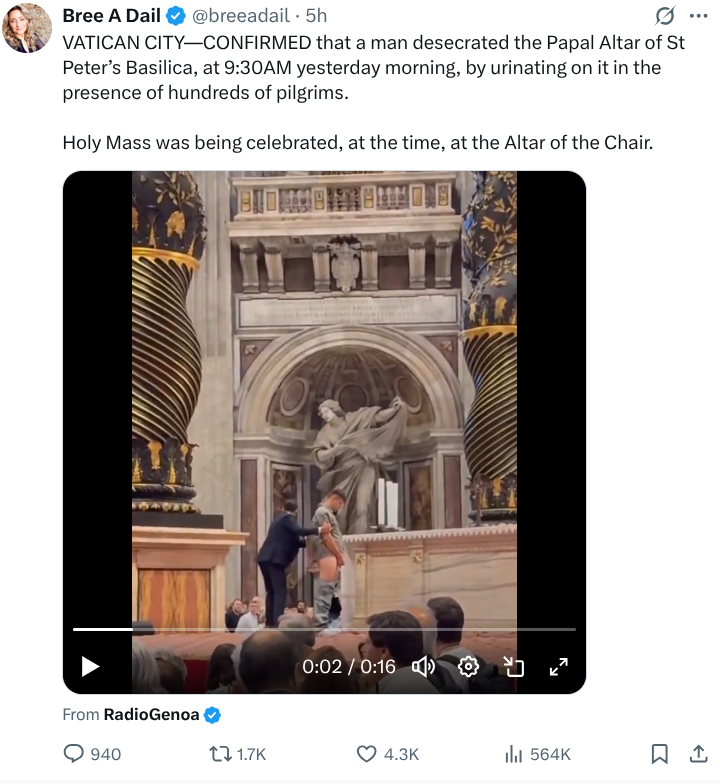Screen dimensions: 720x784
Task: Mute the video volume speaker icon
Action: click(424, 666)
